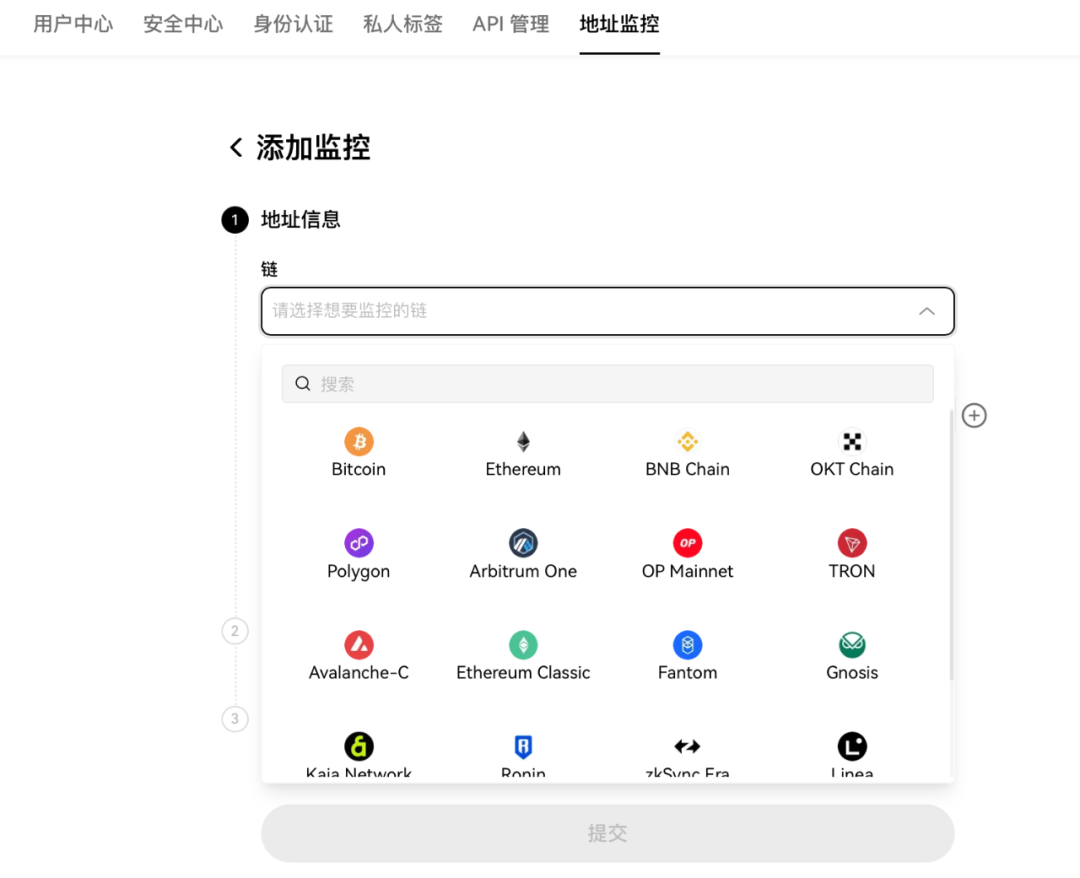Select the OKT Chain icon
Viewport: 1080px width, 878px height.
point(852,441)
